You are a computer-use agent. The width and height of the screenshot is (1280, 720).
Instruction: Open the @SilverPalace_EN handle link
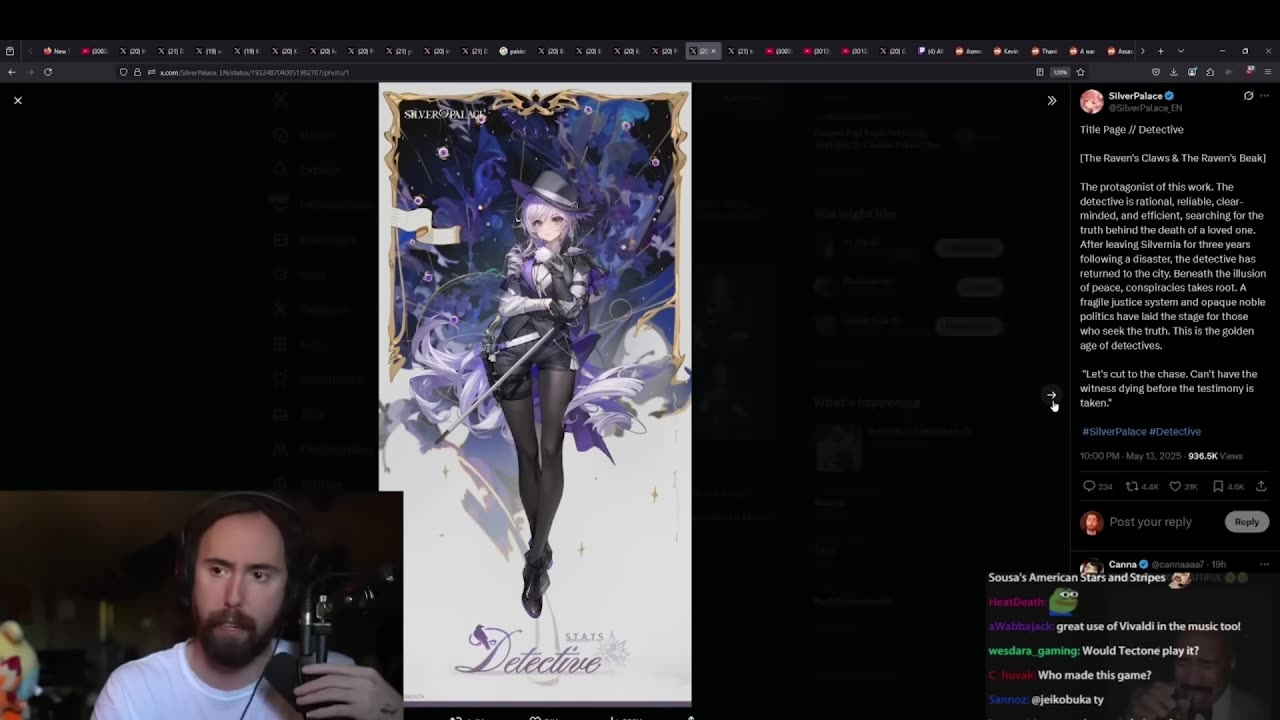pyautogui.click(x=1145, y=108)
